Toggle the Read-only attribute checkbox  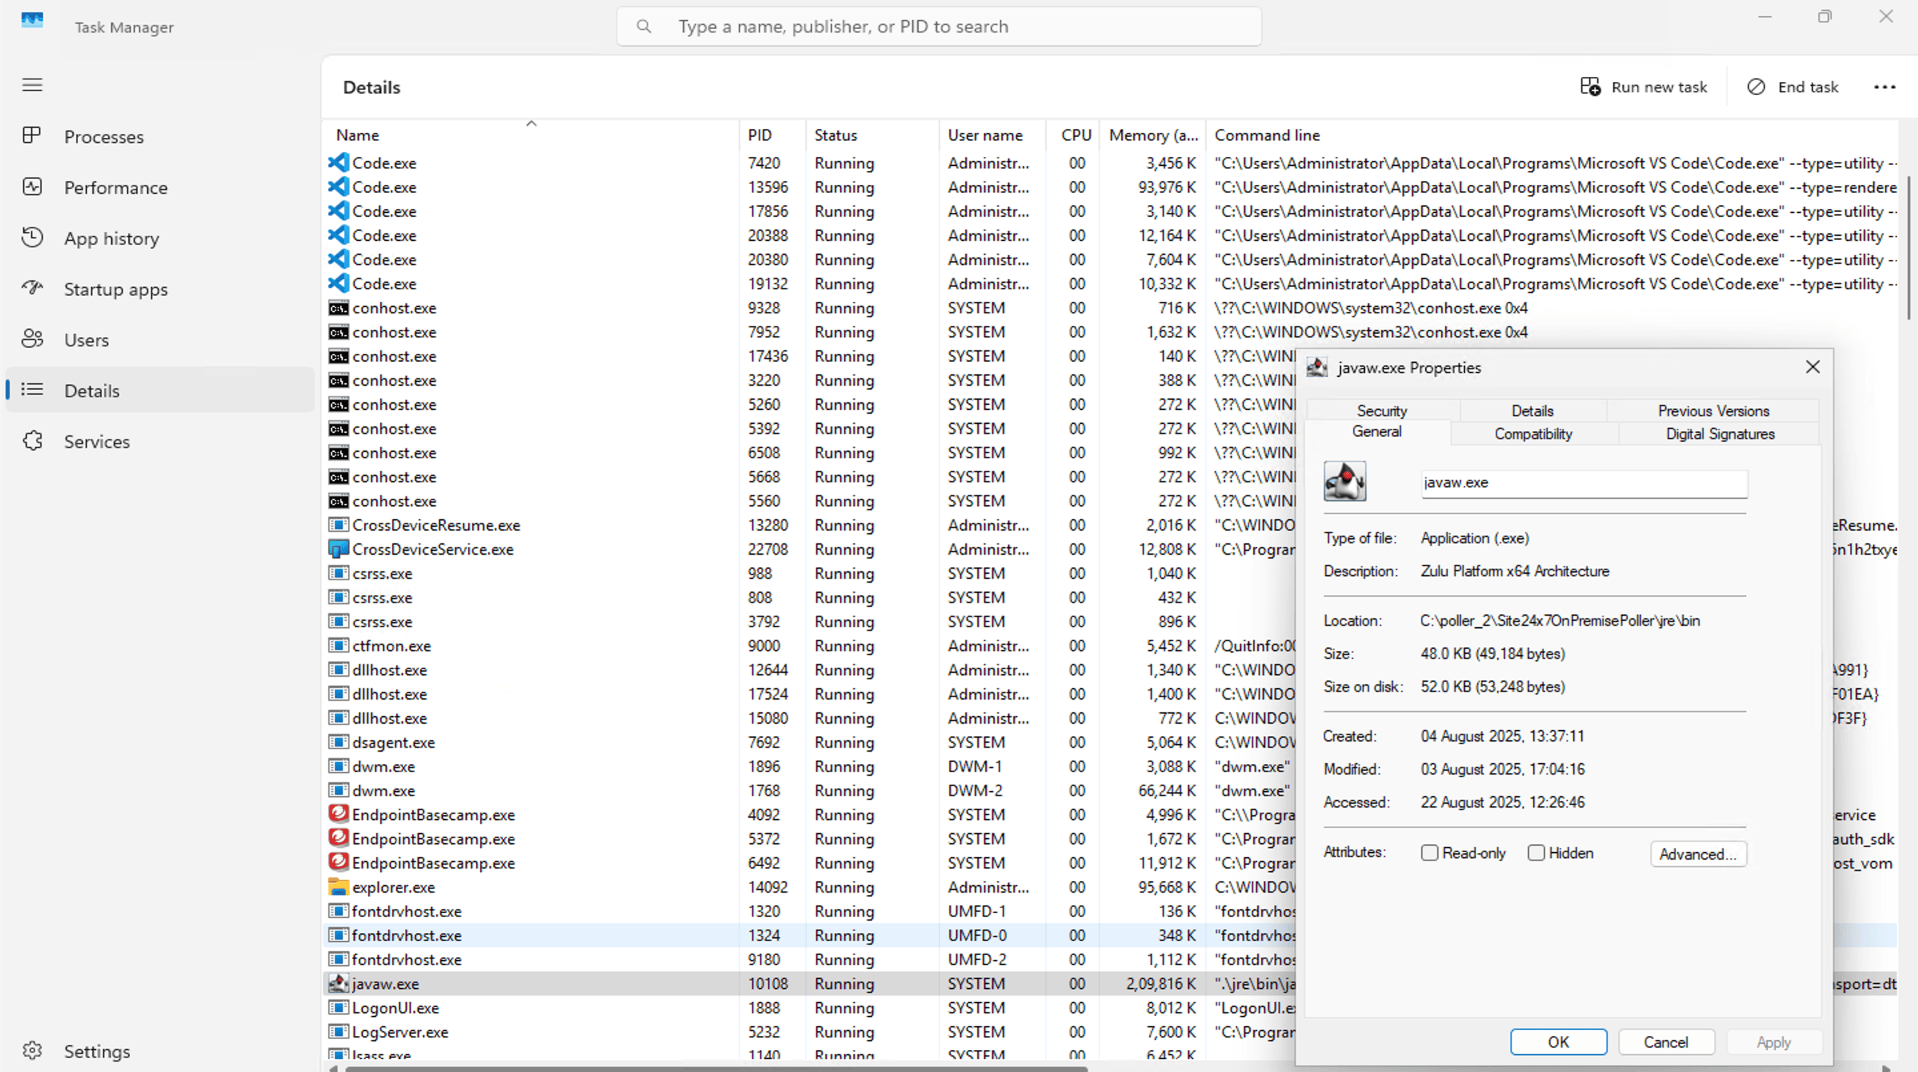click(1430, 853)
